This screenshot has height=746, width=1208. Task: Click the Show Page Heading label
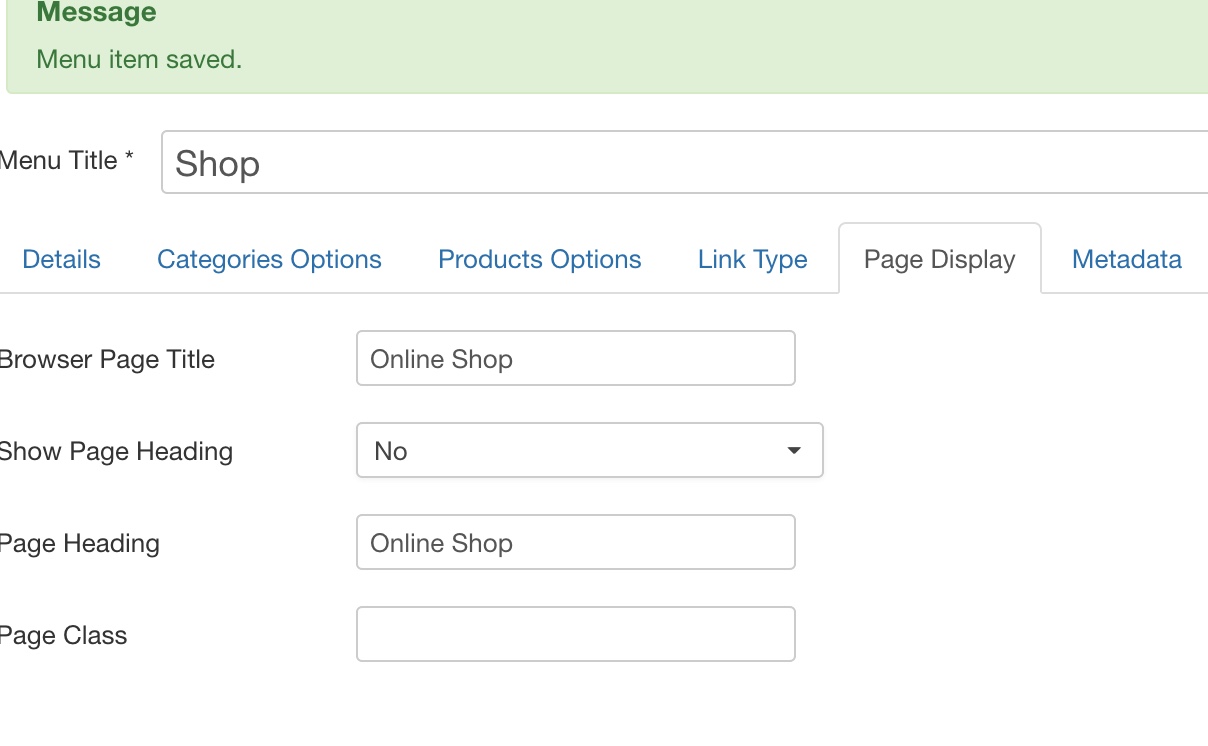(115, 452)
